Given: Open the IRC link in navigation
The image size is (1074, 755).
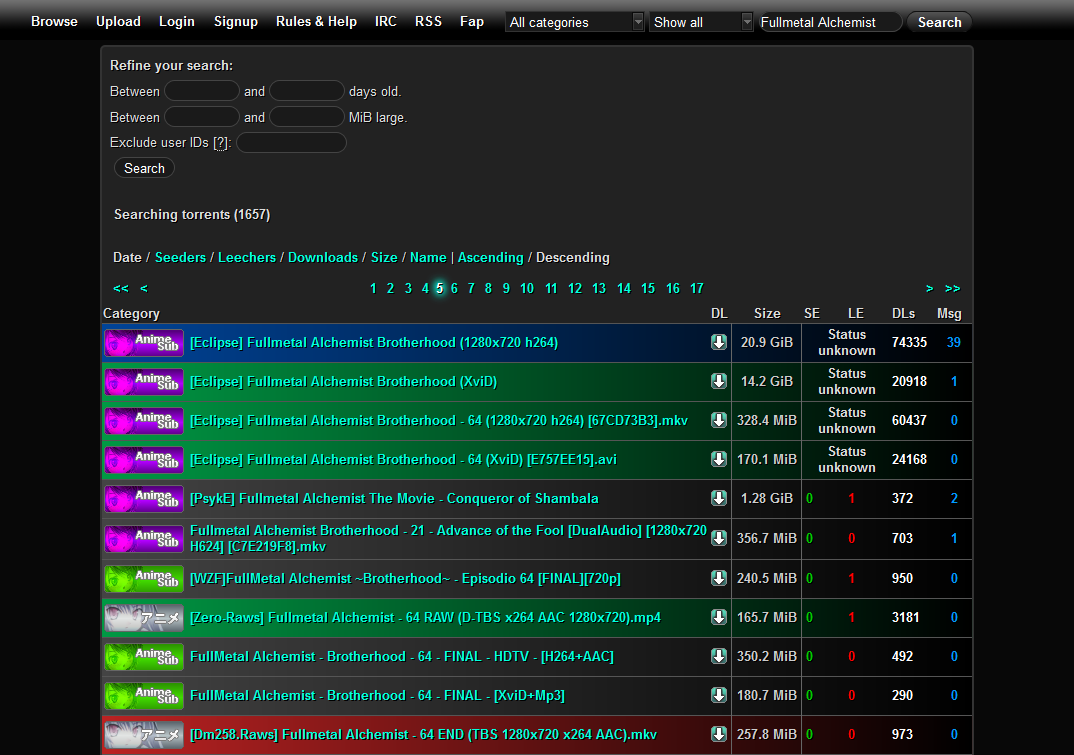Looking at the screenshot, I should [x=386, y=22].
